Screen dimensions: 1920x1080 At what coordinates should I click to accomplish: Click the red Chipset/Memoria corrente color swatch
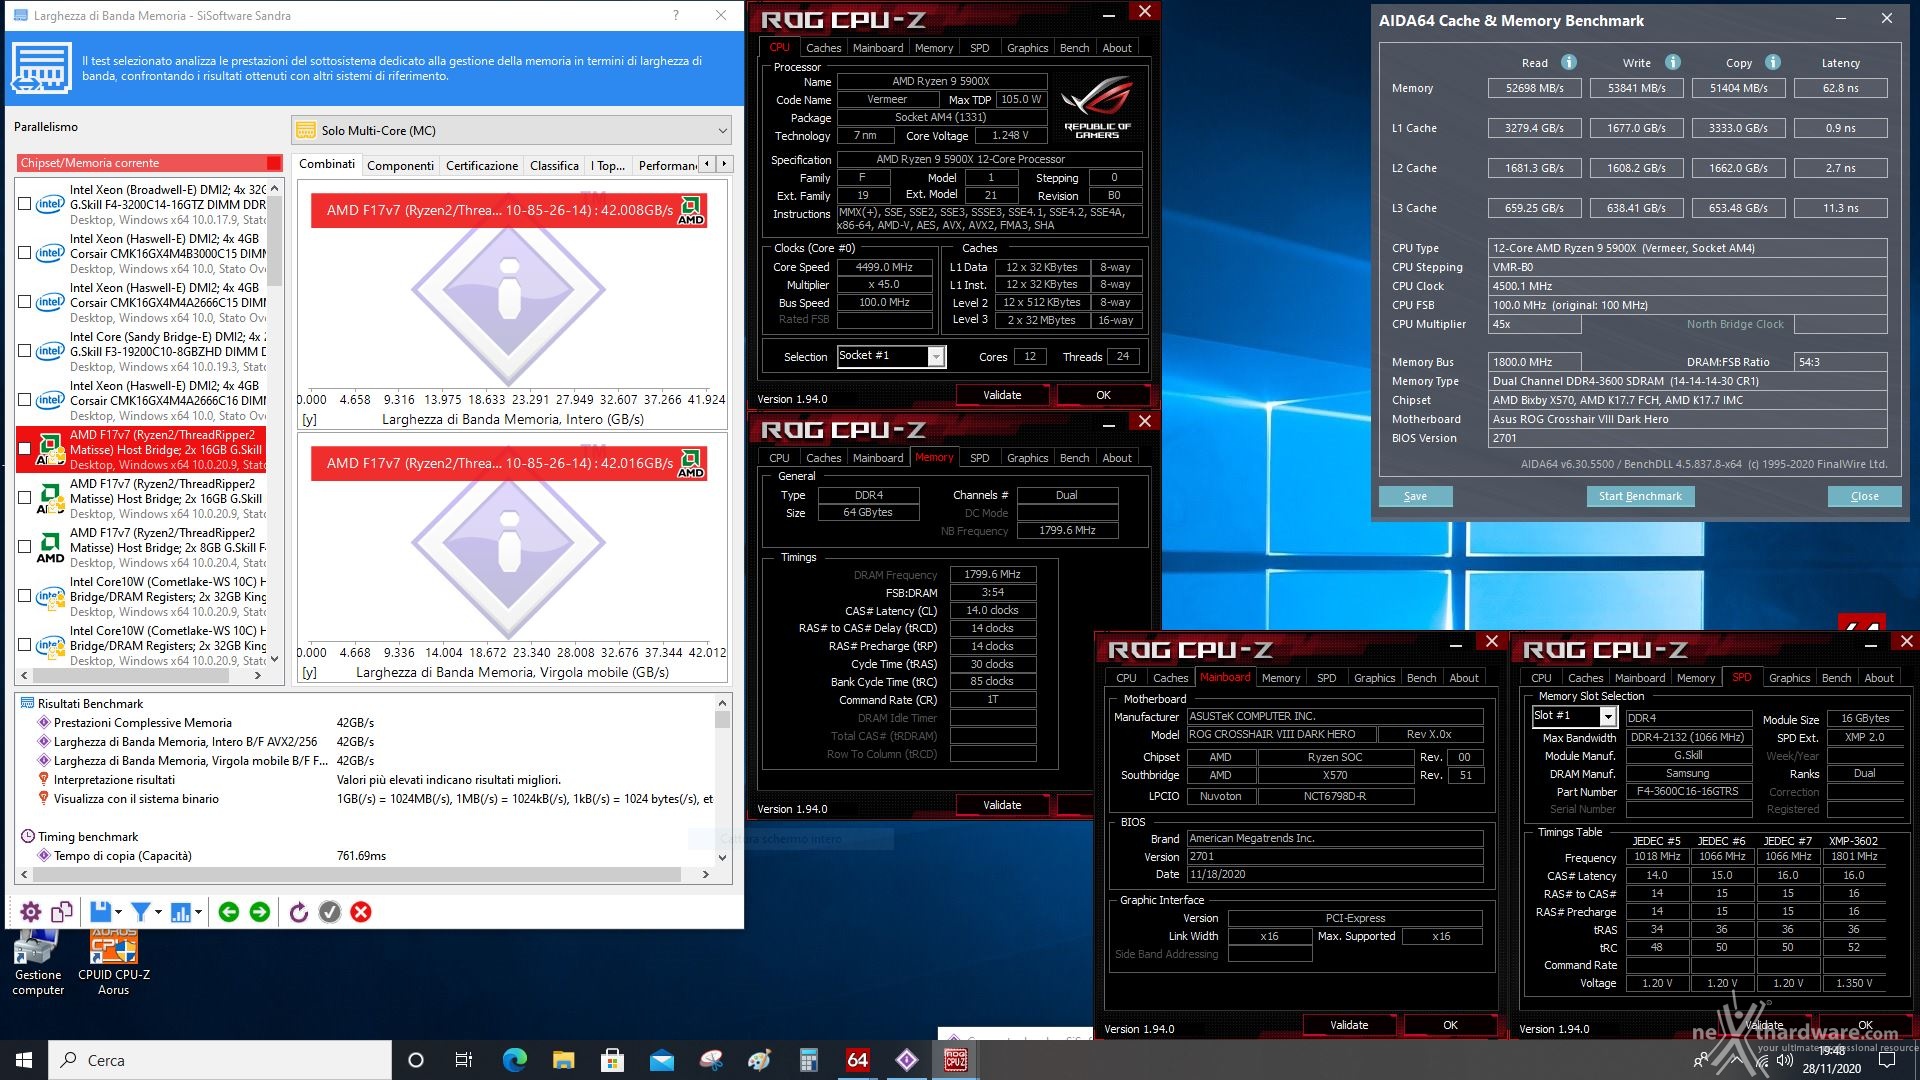(x=274, y=163)
